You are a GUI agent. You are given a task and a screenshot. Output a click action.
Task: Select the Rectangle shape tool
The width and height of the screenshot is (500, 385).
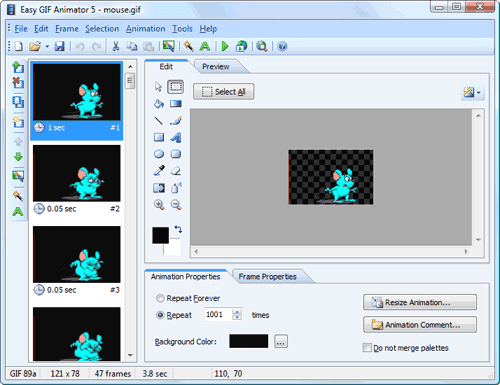159,137
